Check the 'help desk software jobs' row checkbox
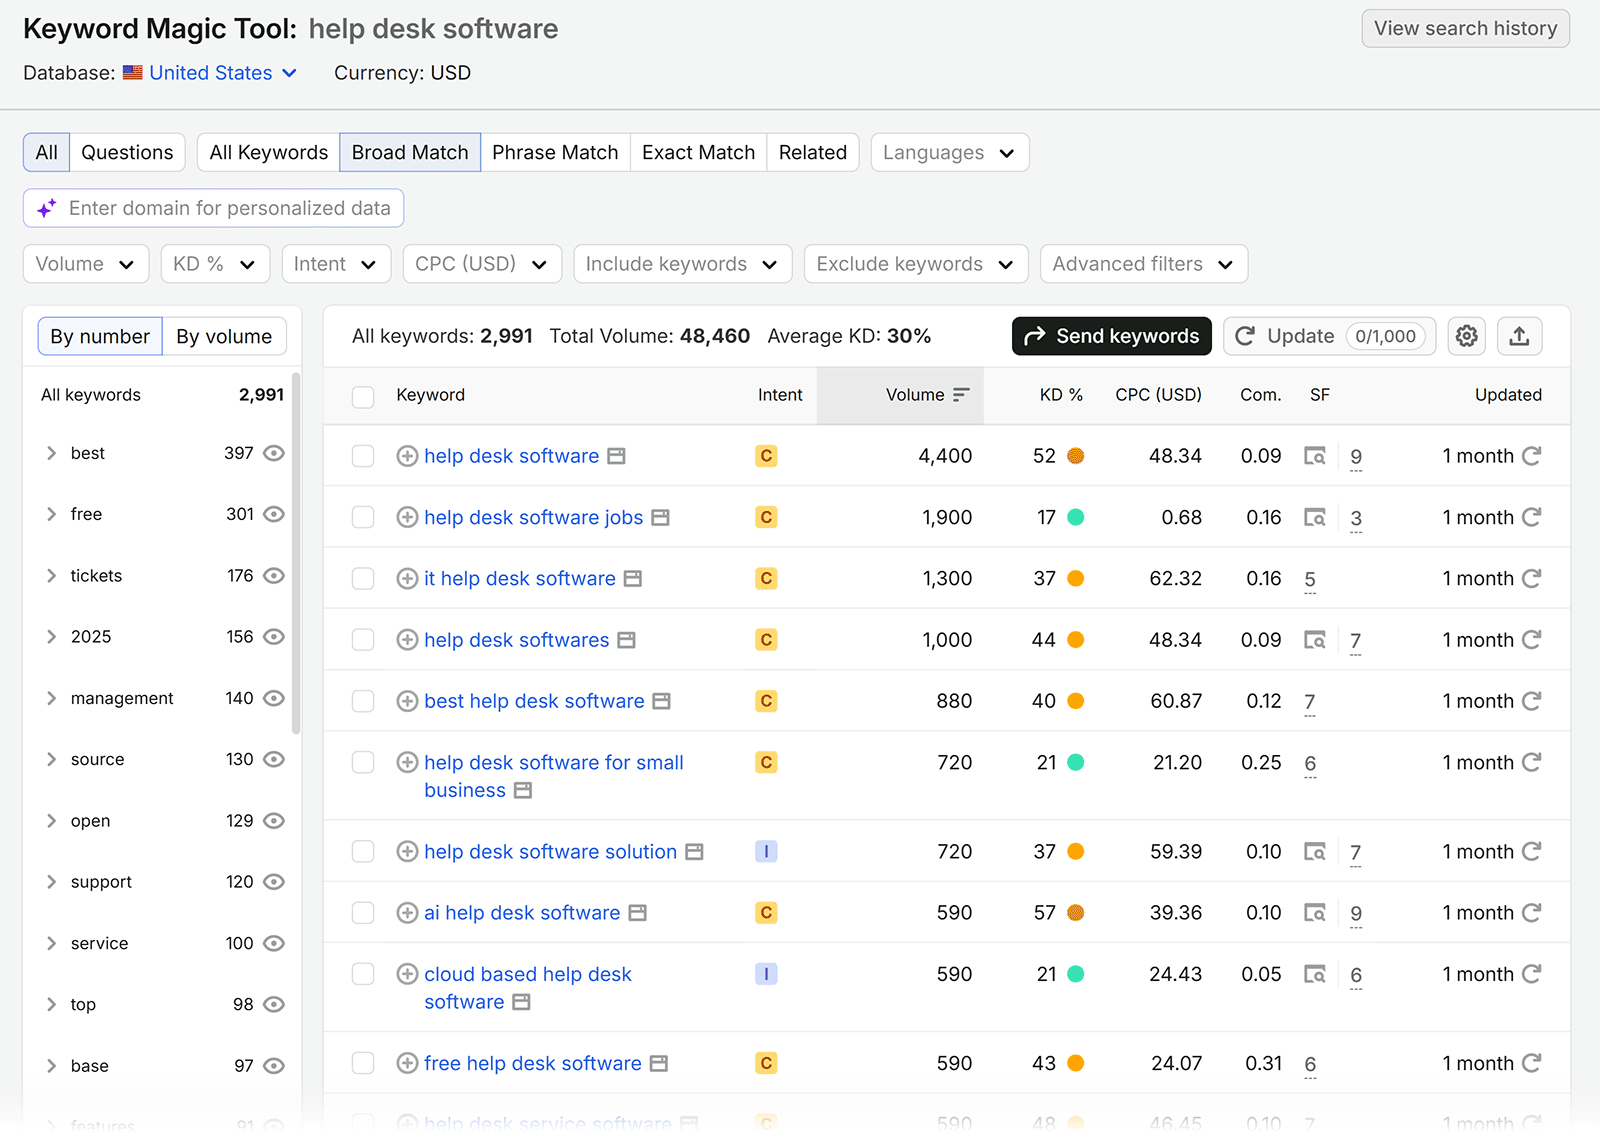 click(x=363, y=517)
